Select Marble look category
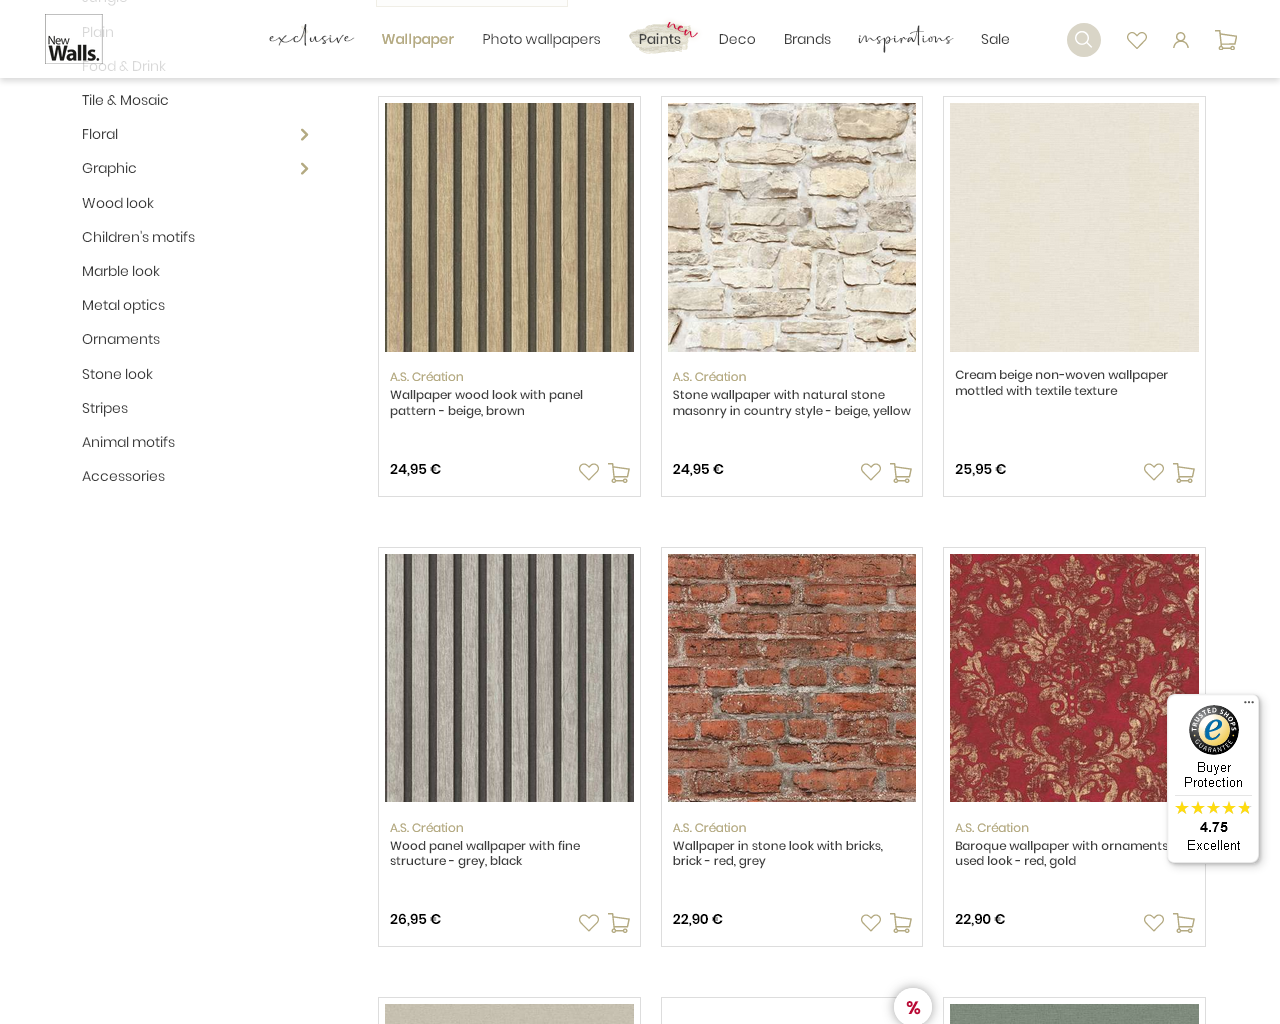Viewport: 1280px width, 1024px height. pos(121,271)
